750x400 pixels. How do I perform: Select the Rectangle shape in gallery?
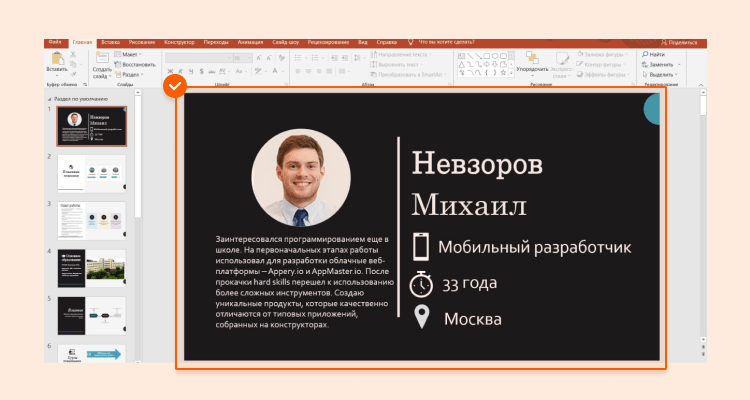[x=486, y=56]
